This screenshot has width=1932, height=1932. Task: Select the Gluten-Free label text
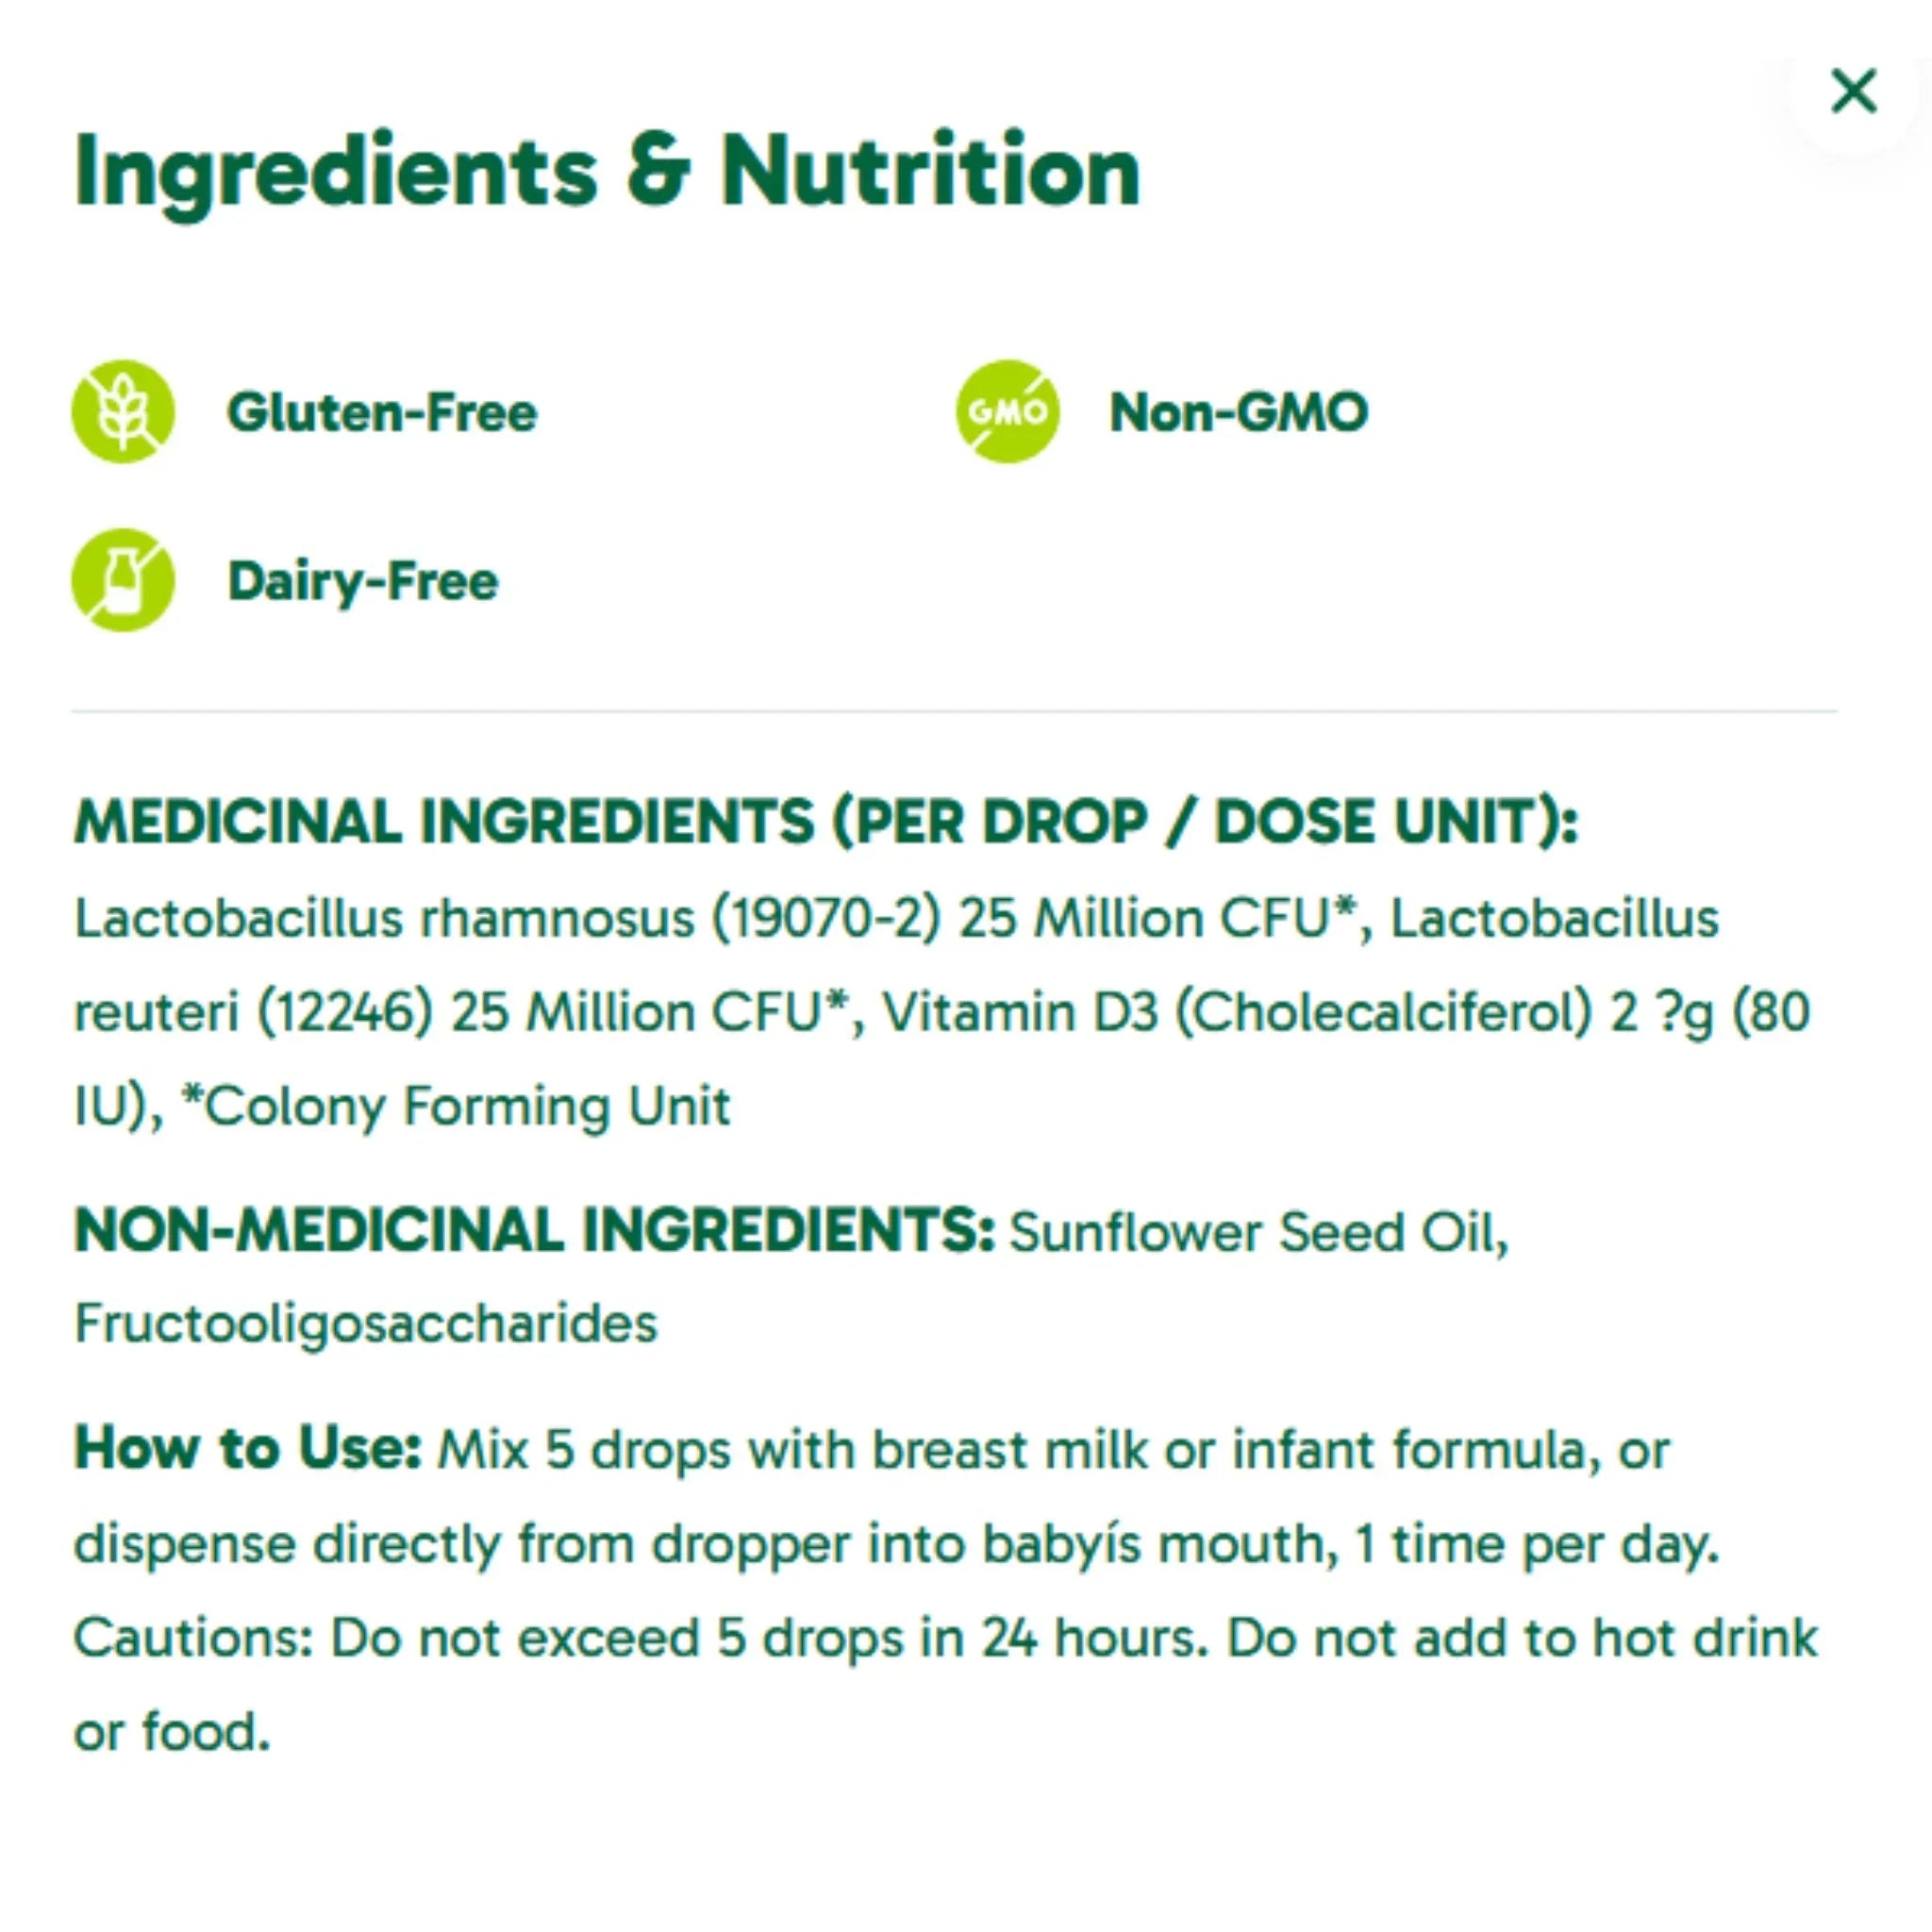tap(382, 412)
